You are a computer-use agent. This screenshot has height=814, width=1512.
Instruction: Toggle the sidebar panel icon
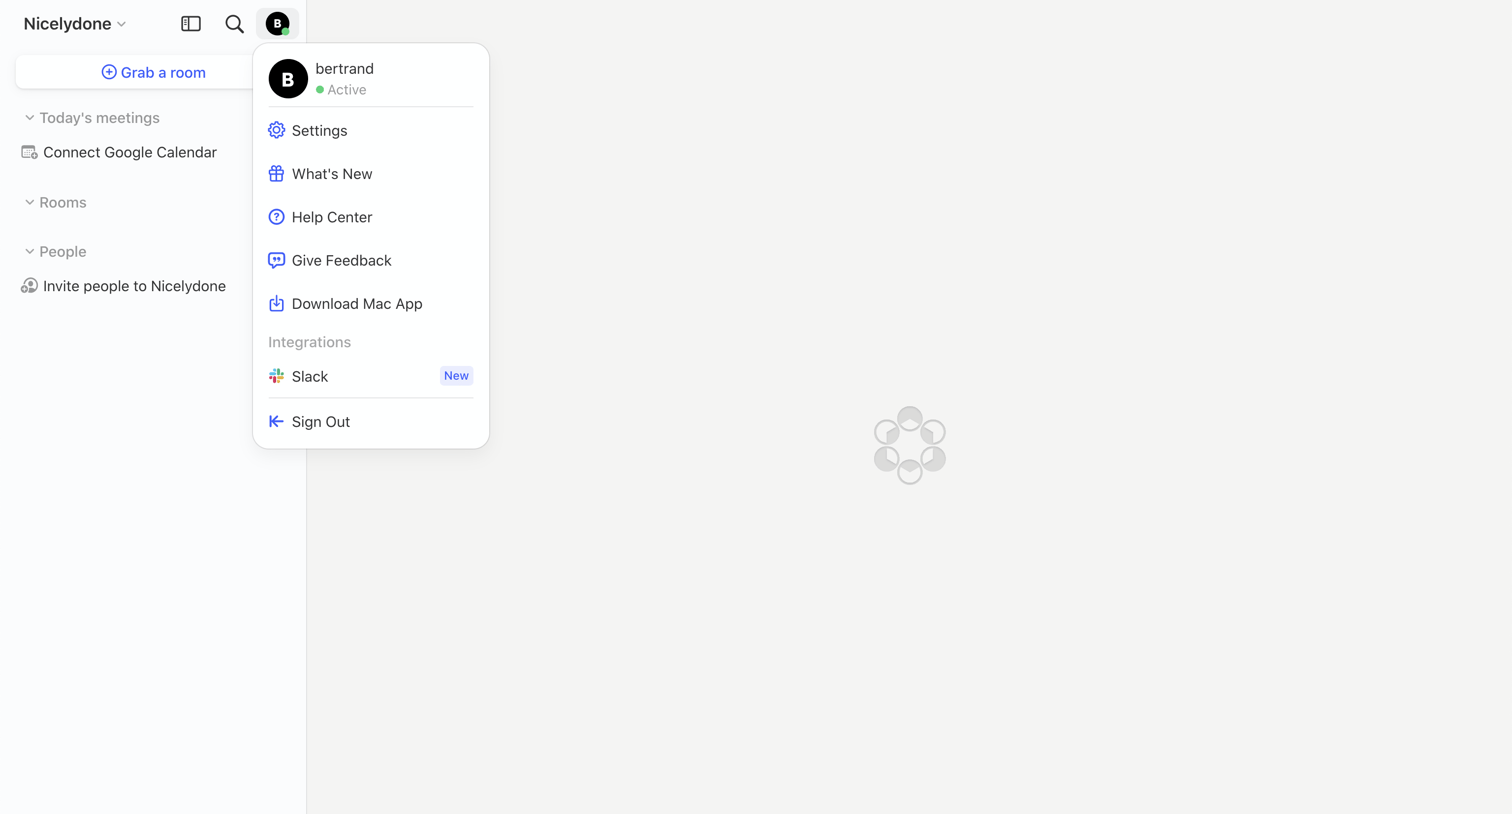191,24
